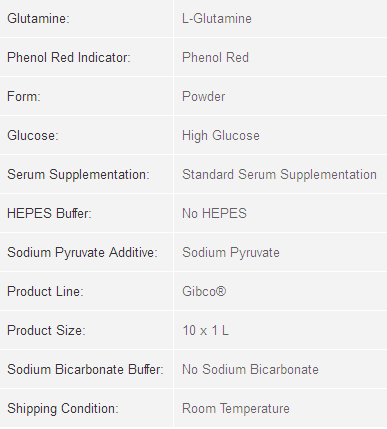This screenshot has width=387, height=429.
Task: Click the Room Temperature shipping value
Action: 236,408
